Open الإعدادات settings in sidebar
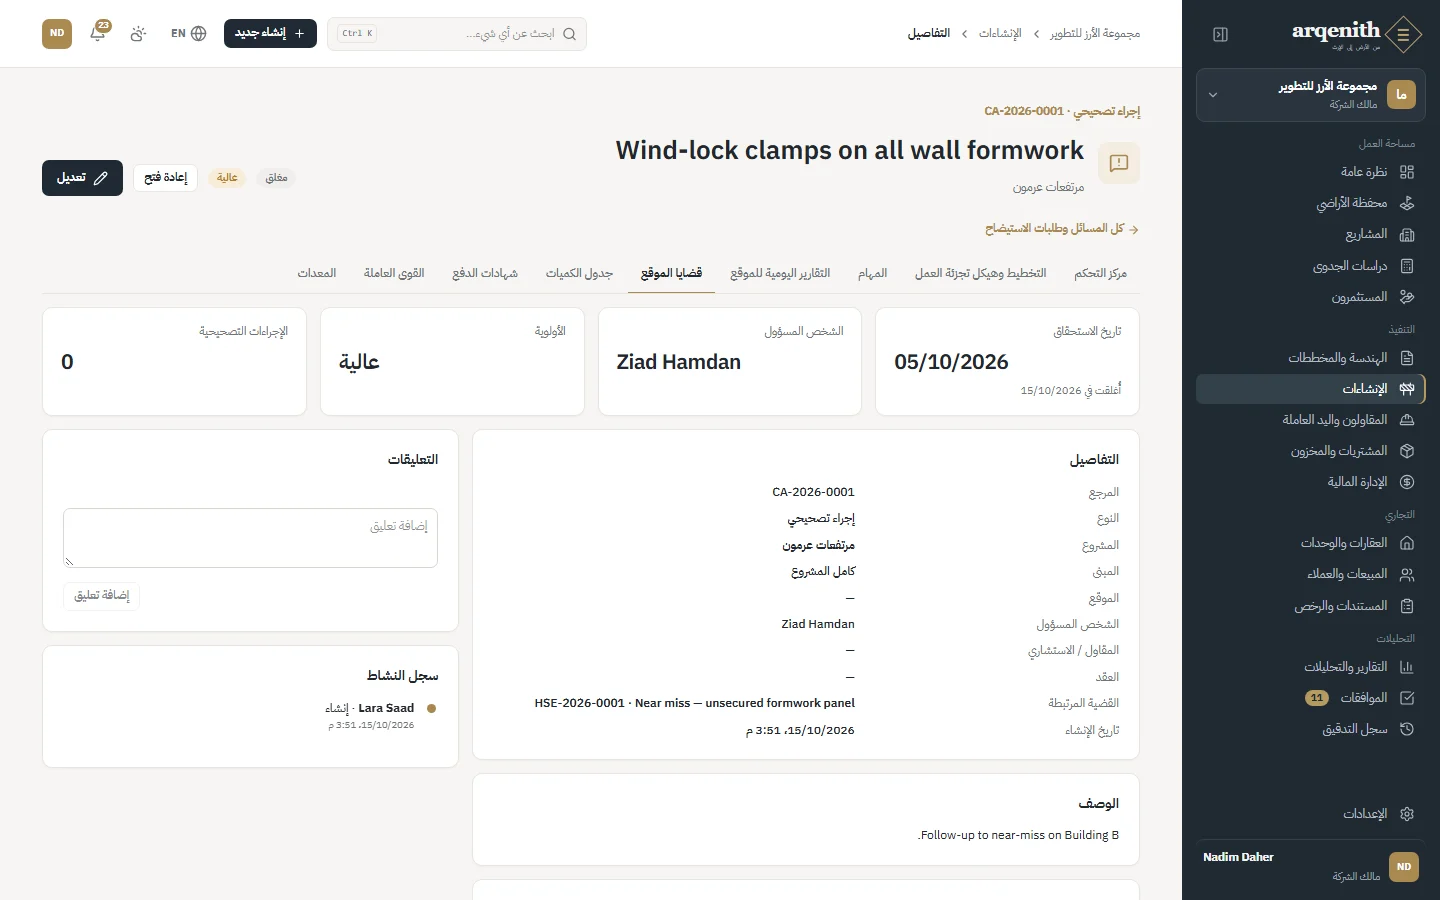Screen dimensions: 1440x900 tap(1311, 814)
